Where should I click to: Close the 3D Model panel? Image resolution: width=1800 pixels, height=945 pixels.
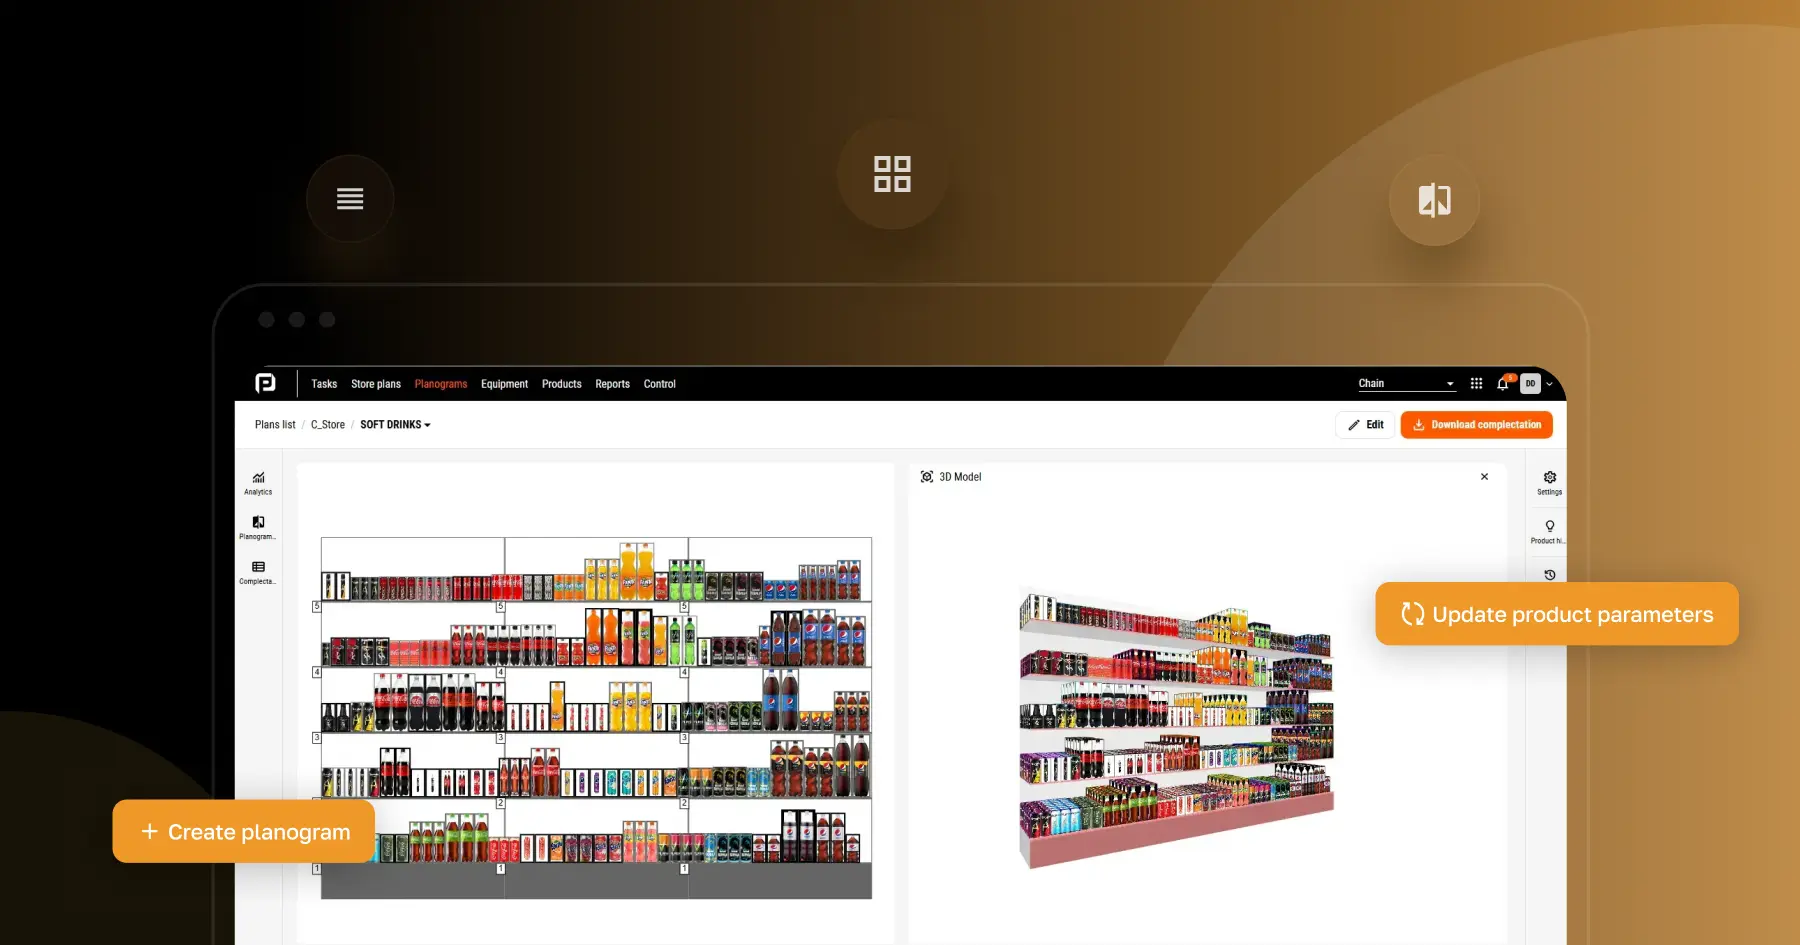click(1484, 477)
